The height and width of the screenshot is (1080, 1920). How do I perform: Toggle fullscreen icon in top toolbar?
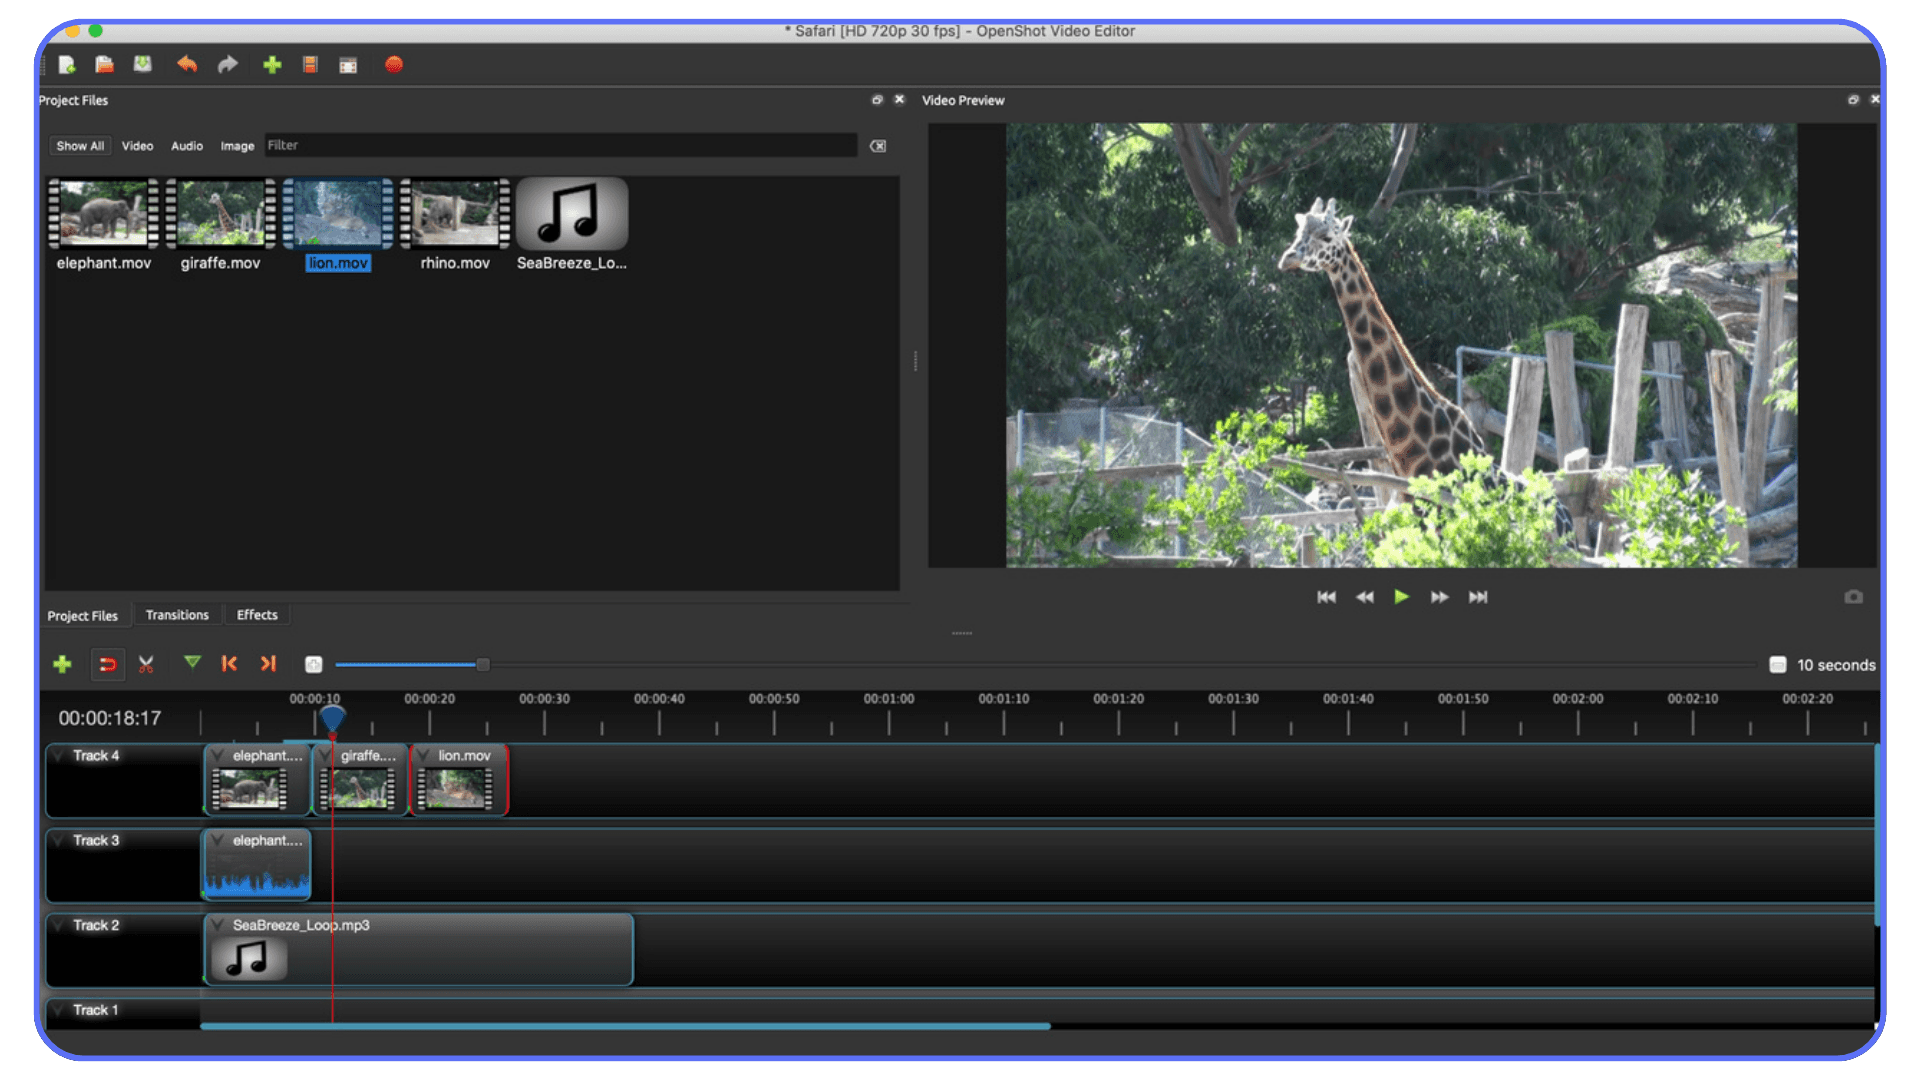[x=348, y=66]
